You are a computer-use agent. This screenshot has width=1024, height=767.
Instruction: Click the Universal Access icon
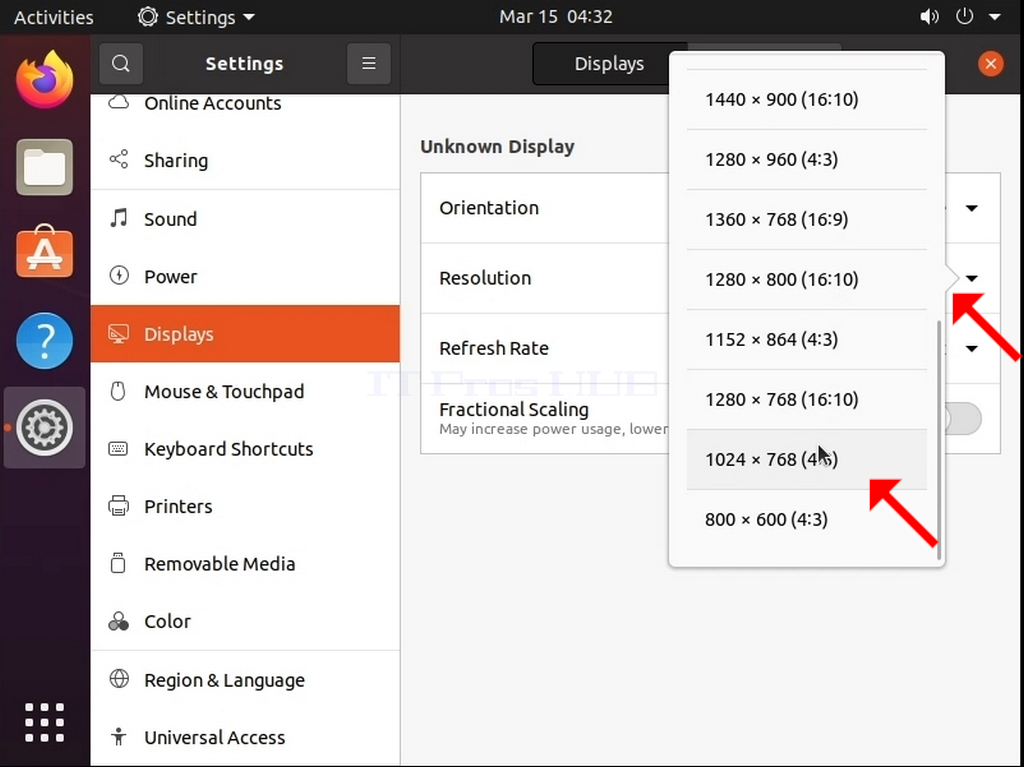coord(118,737)
